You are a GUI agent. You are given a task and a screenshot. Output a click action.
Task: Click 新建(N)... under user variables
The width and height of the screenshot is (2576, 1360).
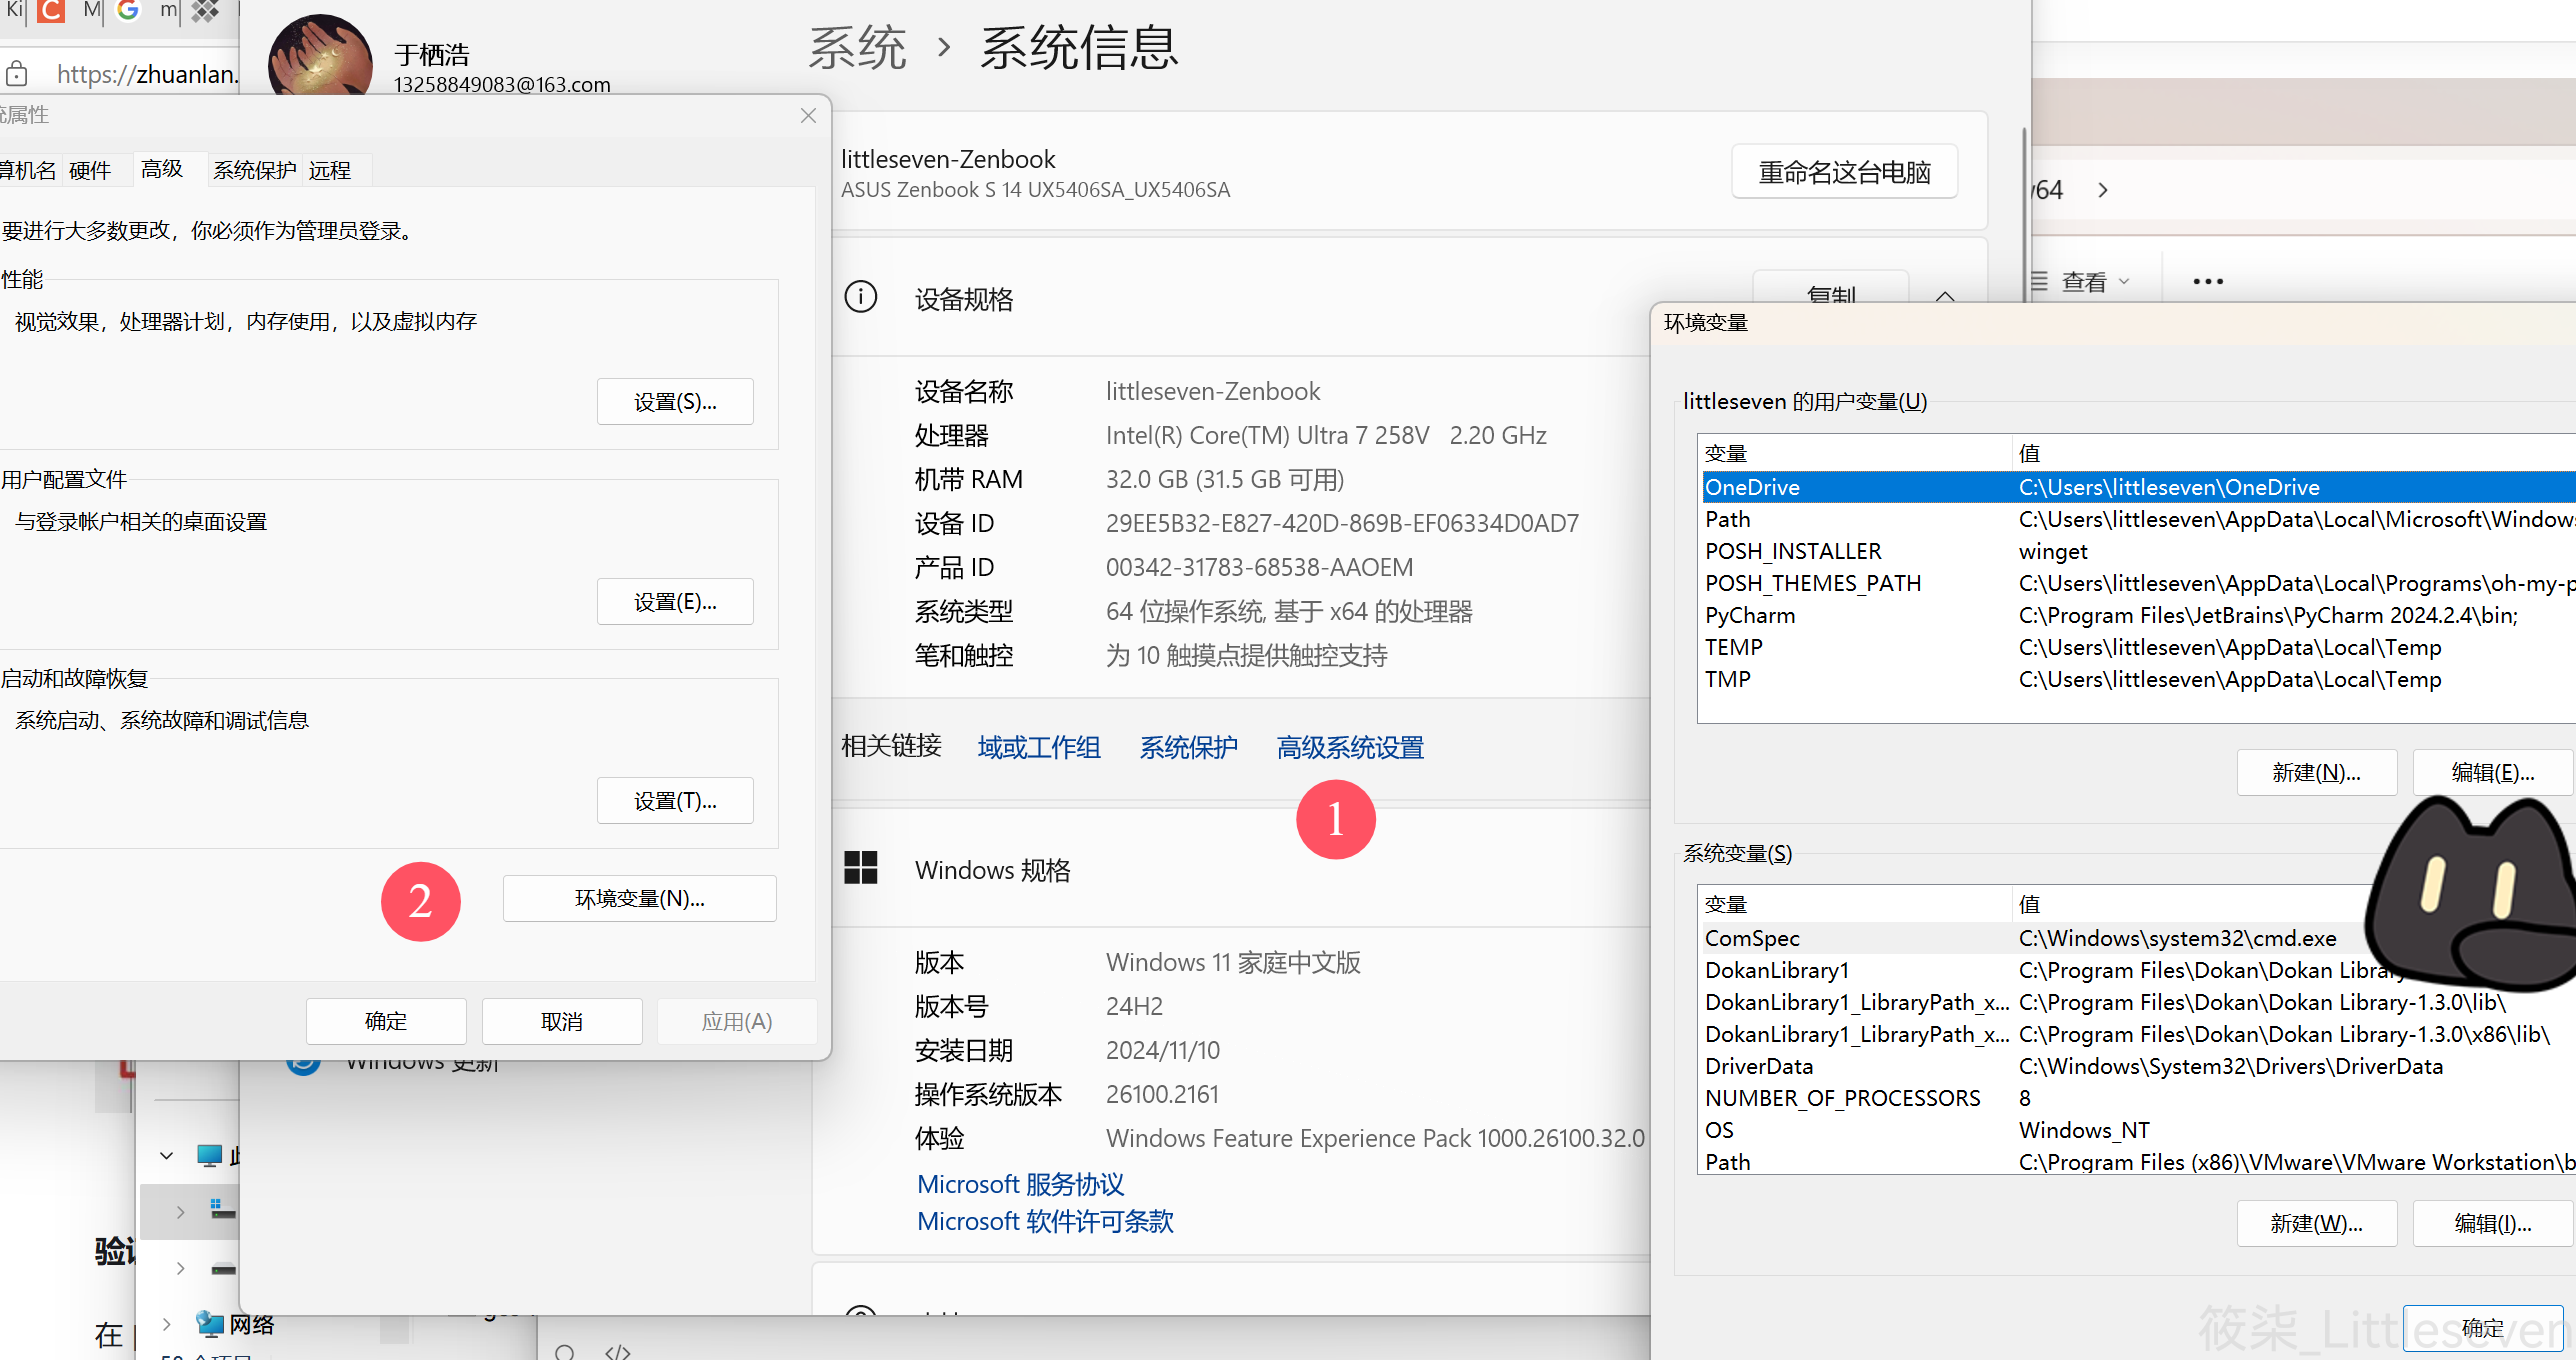pos(2317,773)
